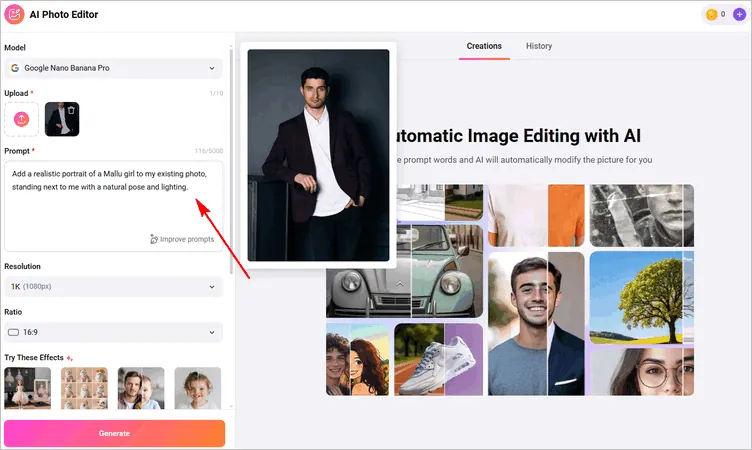
Task: Click the up chevron on the car image
Action: pos(400,284)
